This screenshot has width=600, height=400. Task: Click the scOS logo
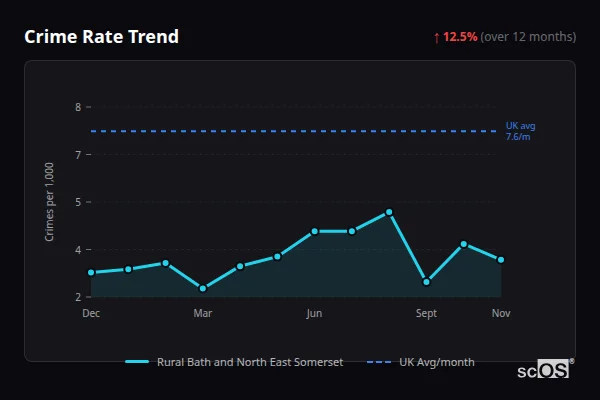click(545, 369)
